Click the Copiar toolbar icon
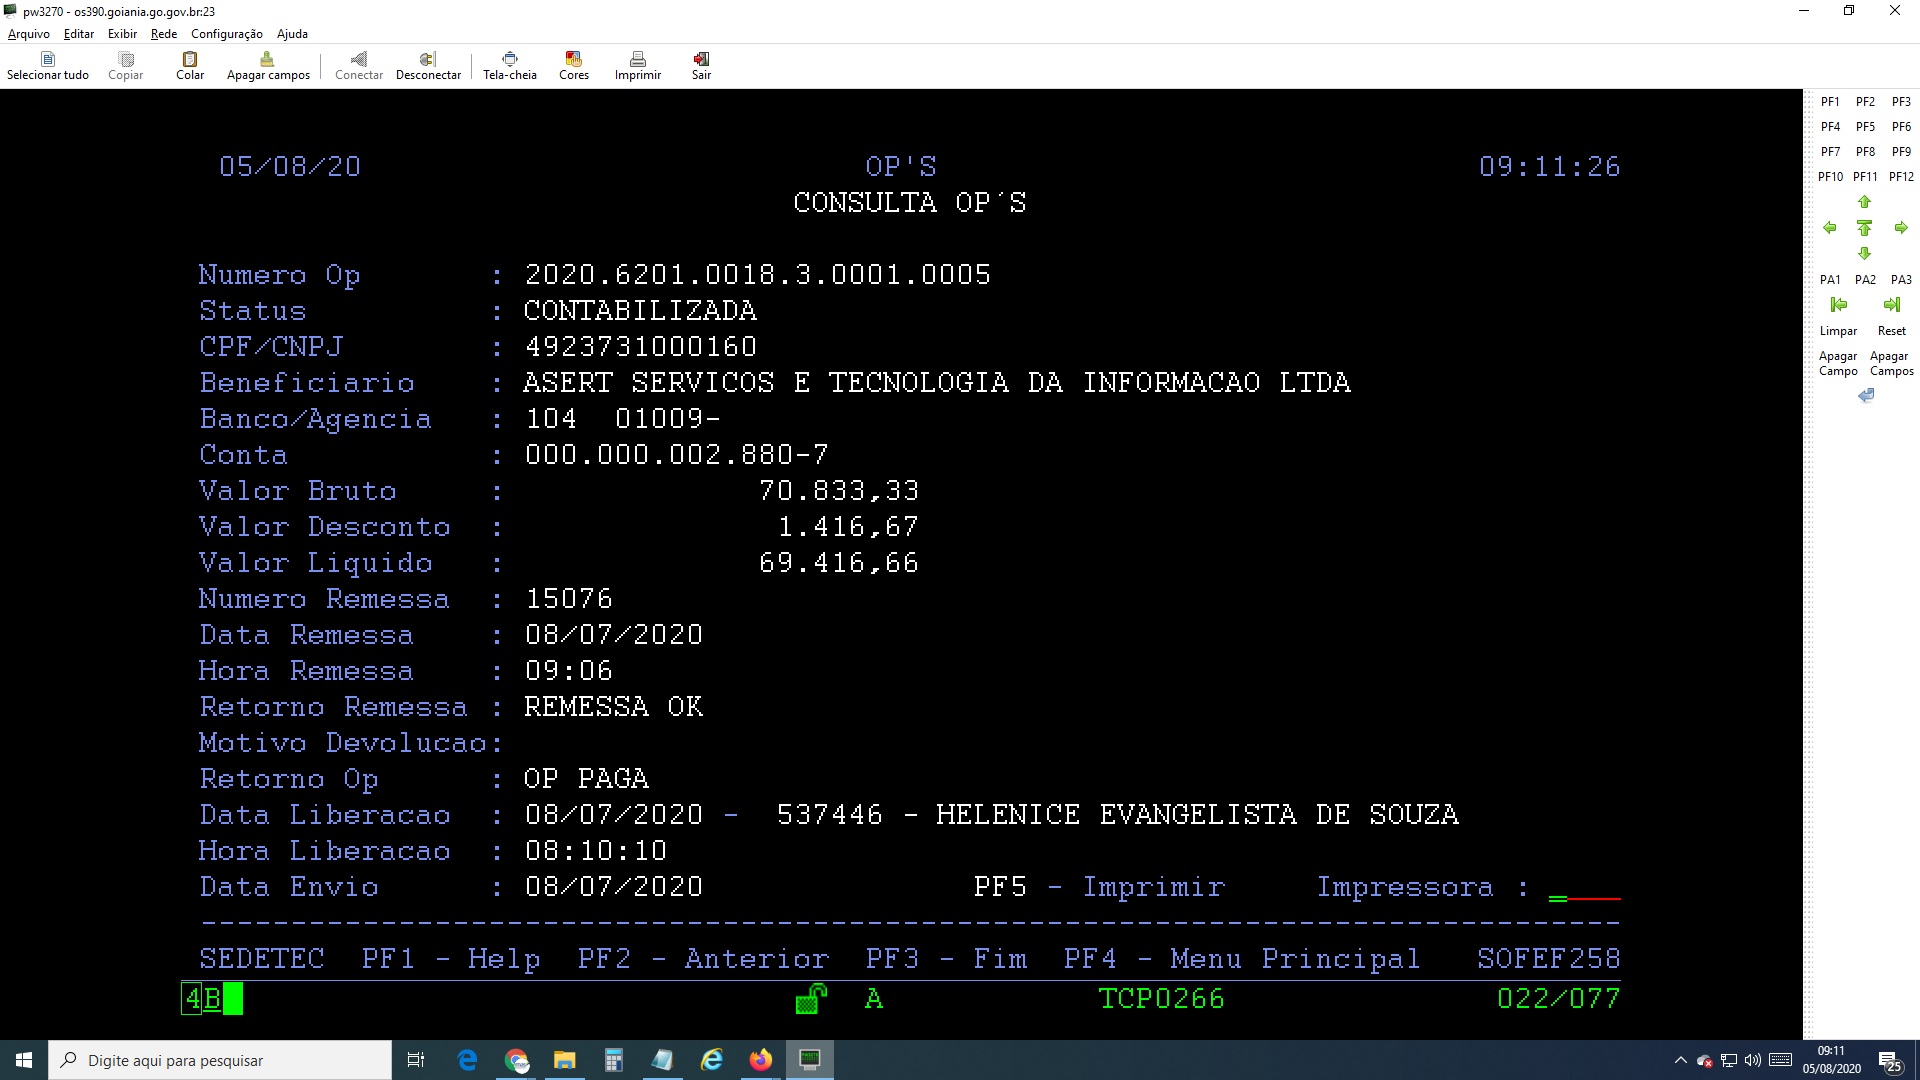 125,66
